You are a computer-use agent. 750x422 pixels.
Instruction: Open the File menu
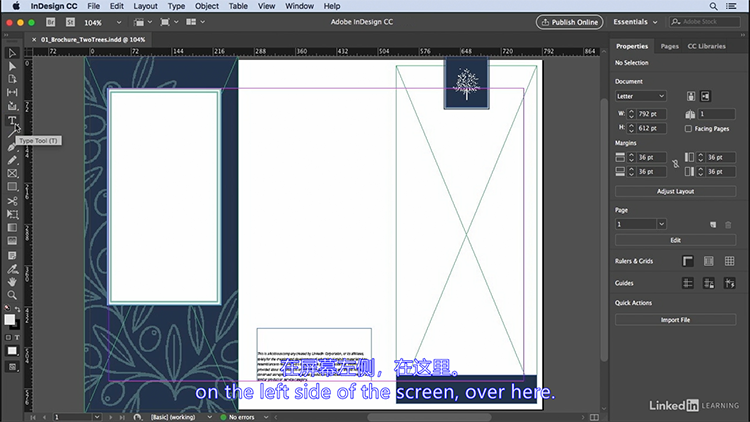[94, 6]
